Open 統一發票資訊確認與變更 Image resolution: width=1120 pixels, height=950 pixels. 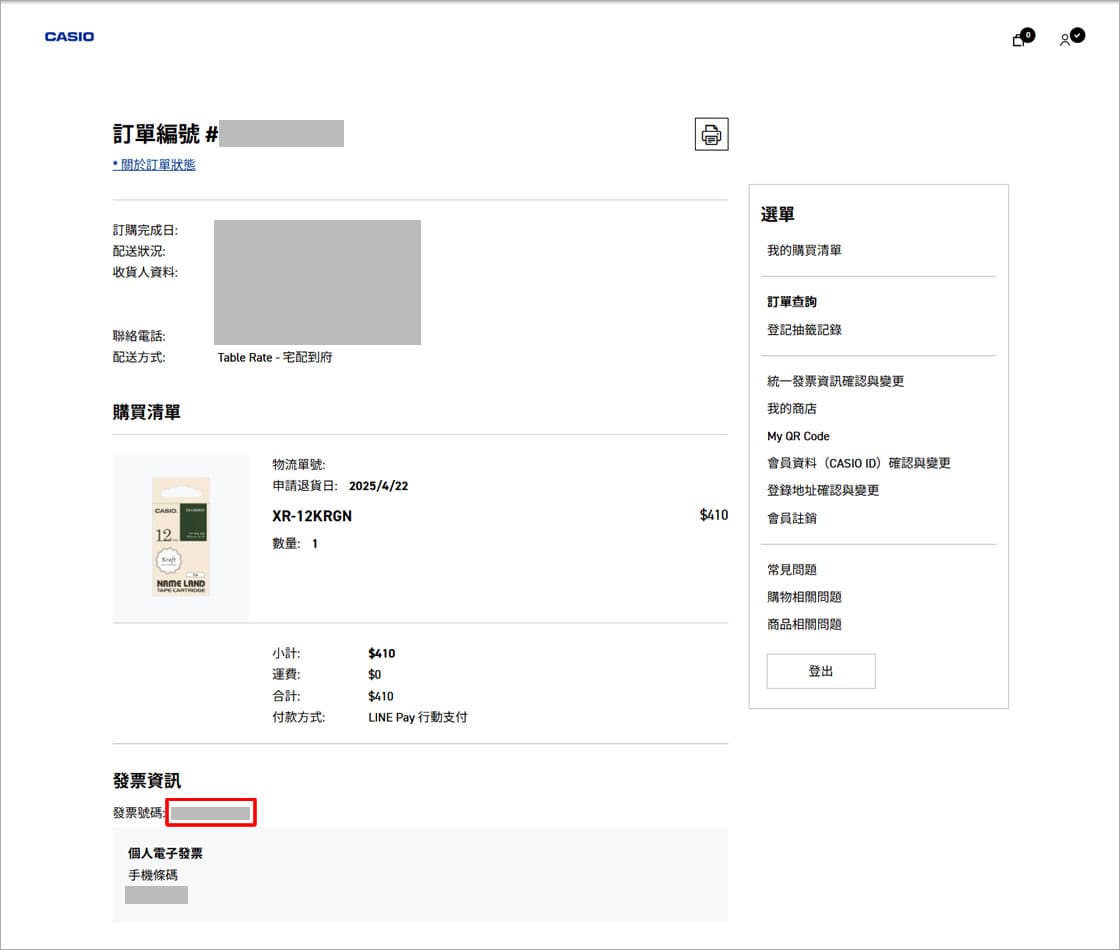click(835, 381)
